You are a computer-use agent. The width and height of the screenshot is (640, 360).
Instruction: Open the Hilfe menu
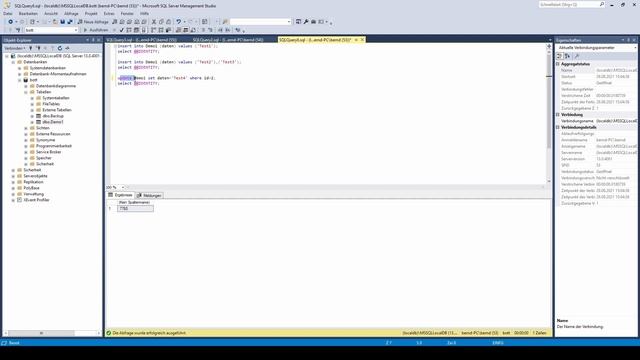coord(144,13)
